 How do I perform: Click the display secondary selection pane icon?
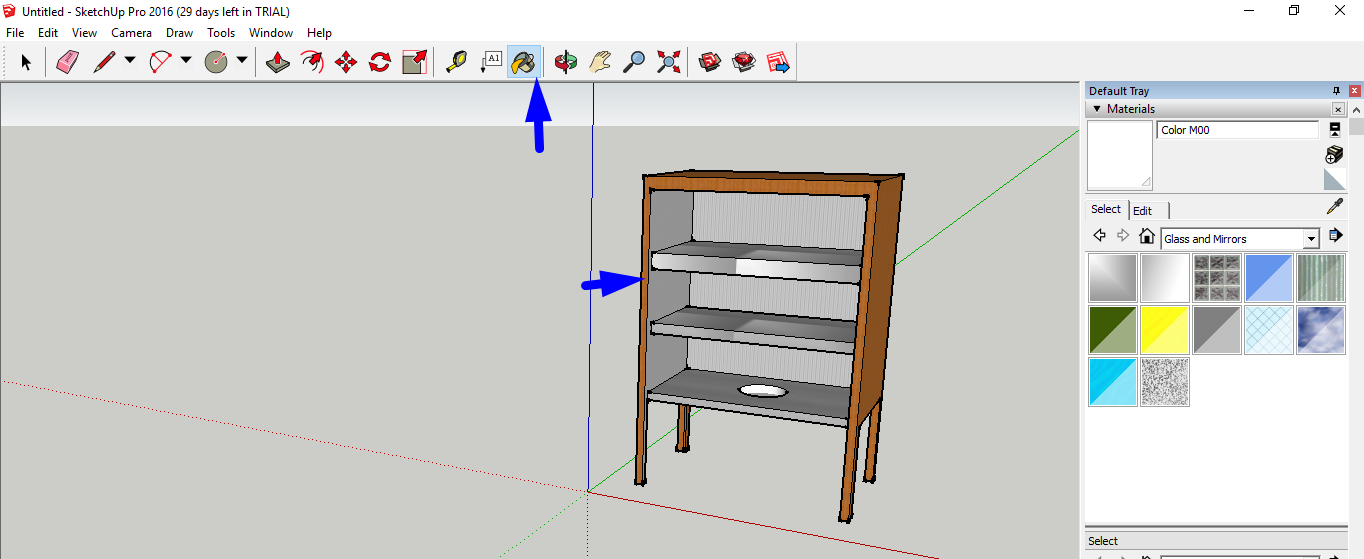point(1334,130)
